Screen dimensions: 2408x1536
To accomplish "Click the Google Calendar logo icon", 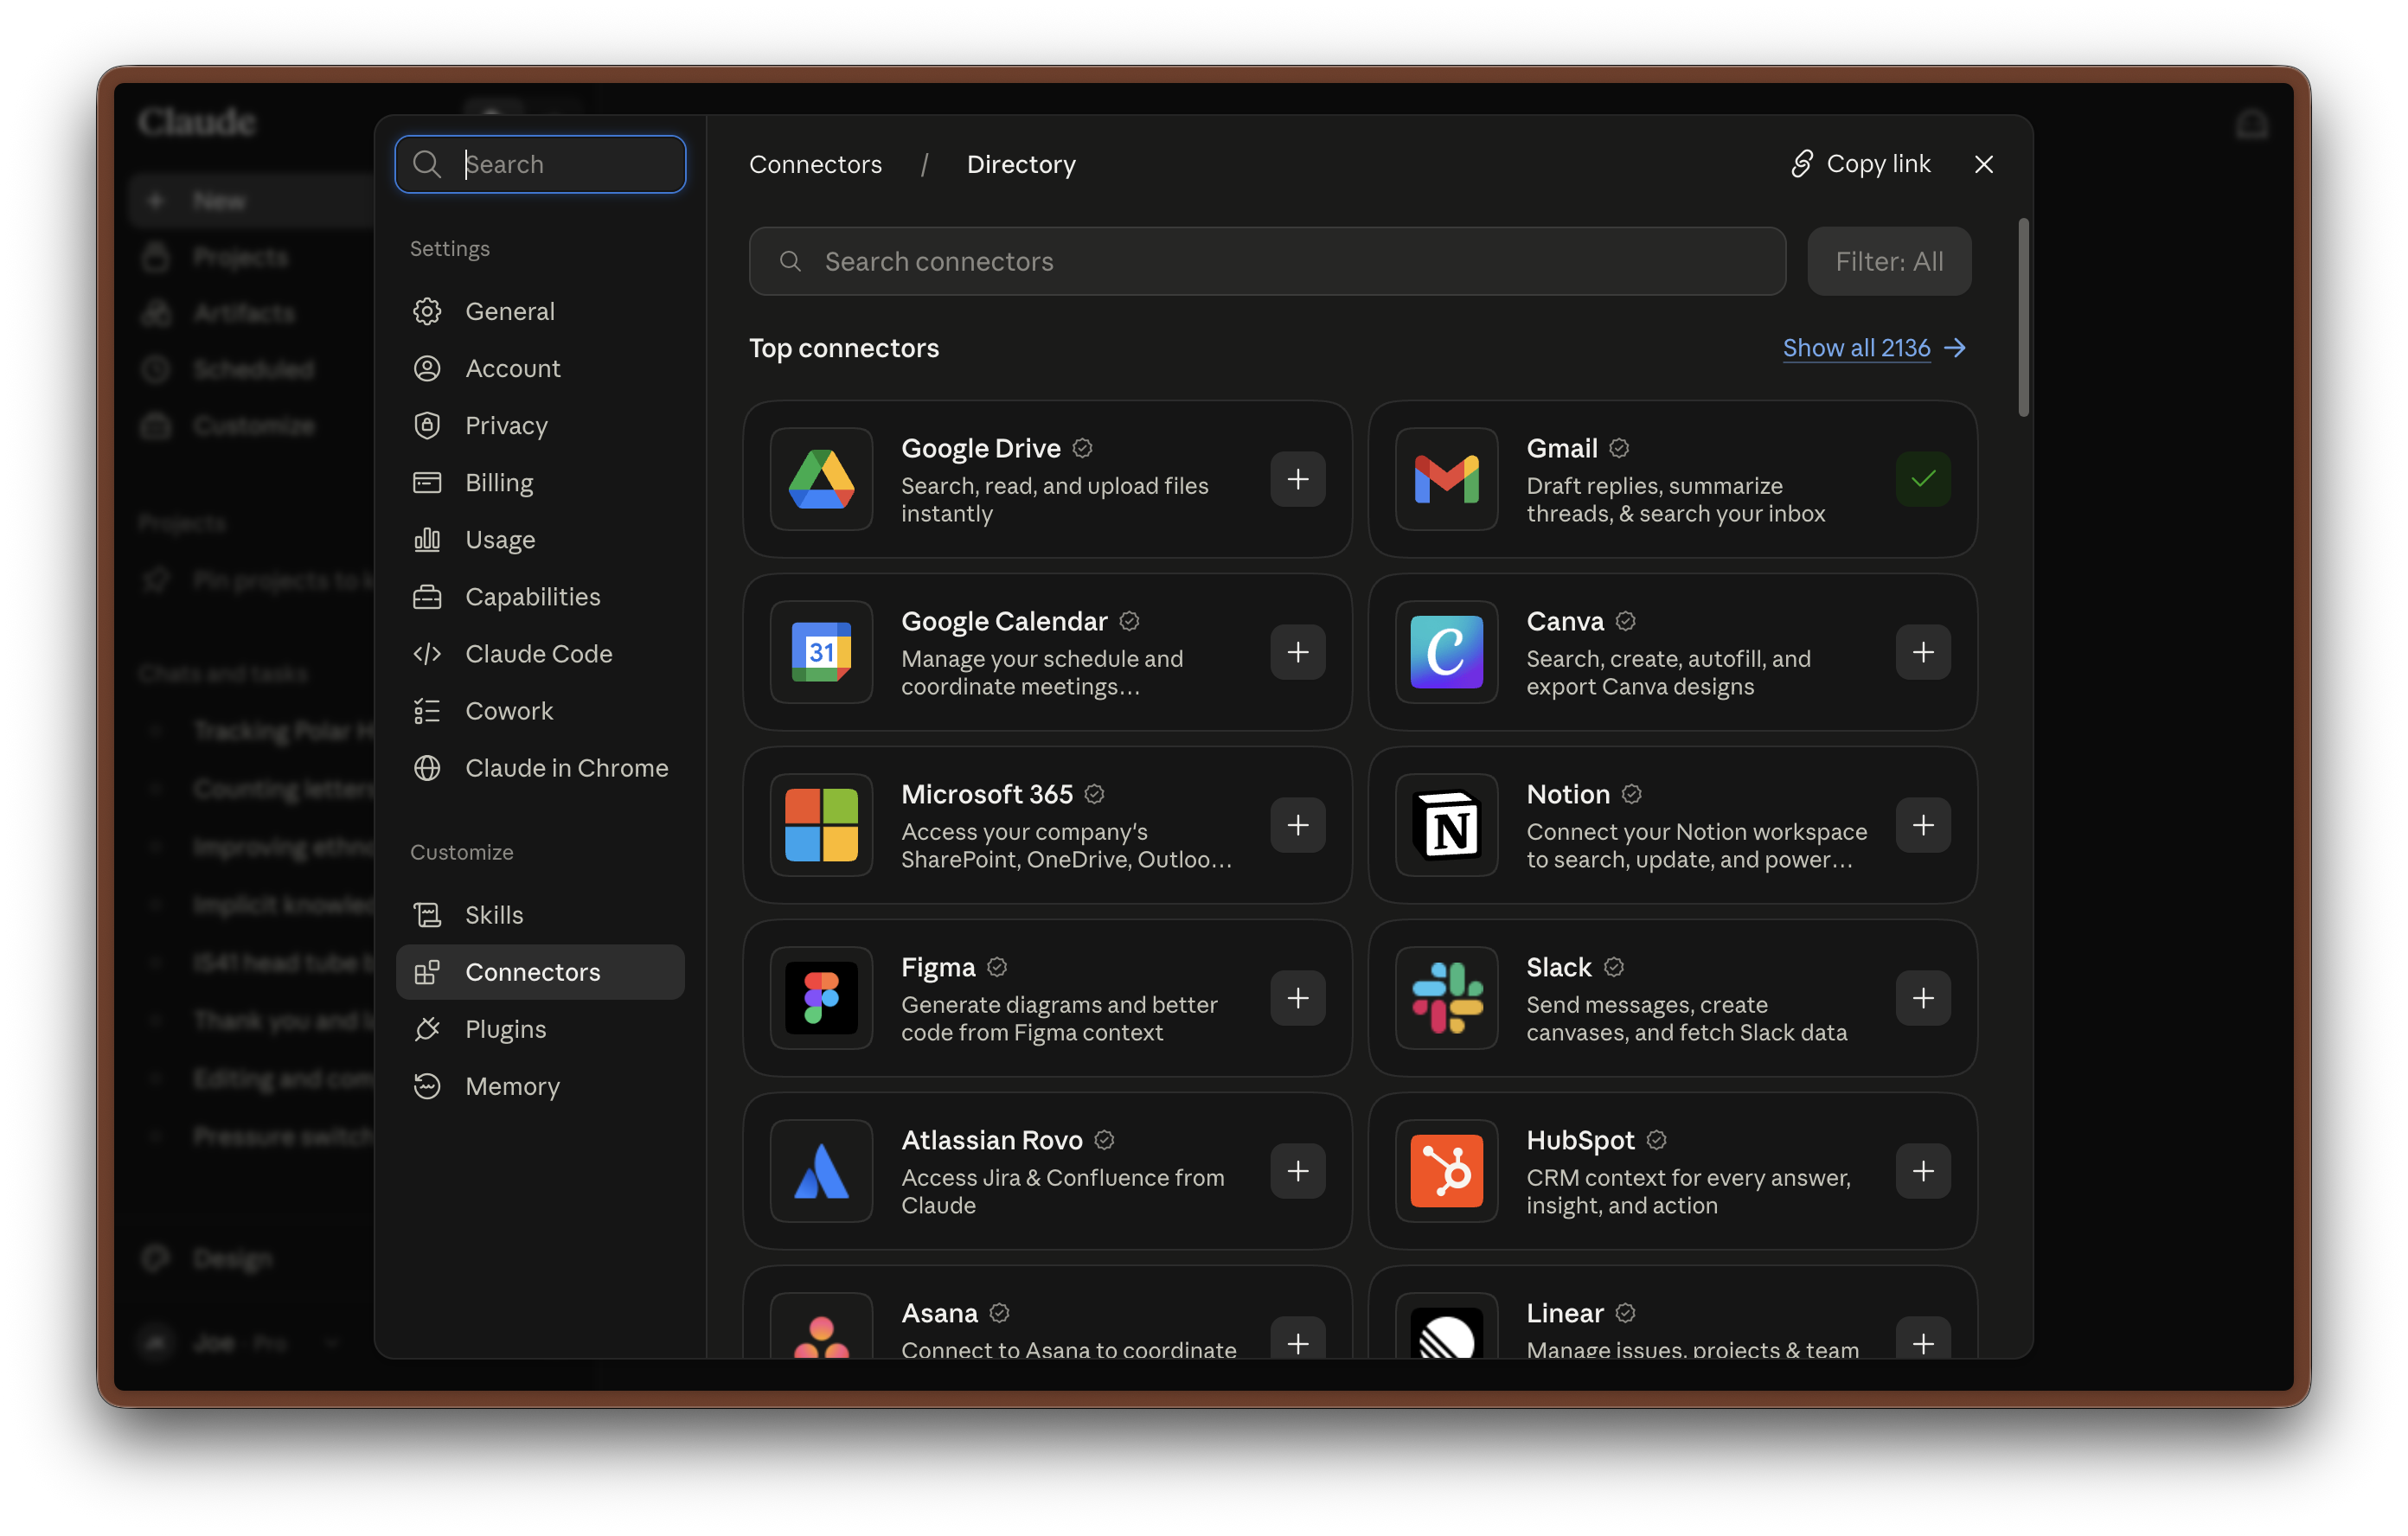I will pos(821,652).
